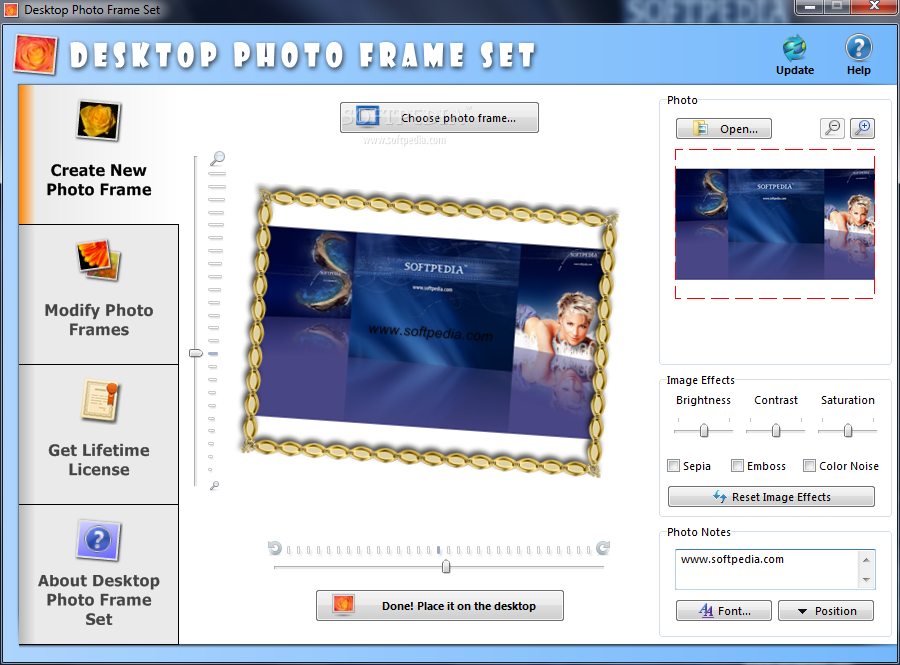Click into the Photo Notes text field
The width and height of the screenshot is (900, 665).
coord(767,569)
